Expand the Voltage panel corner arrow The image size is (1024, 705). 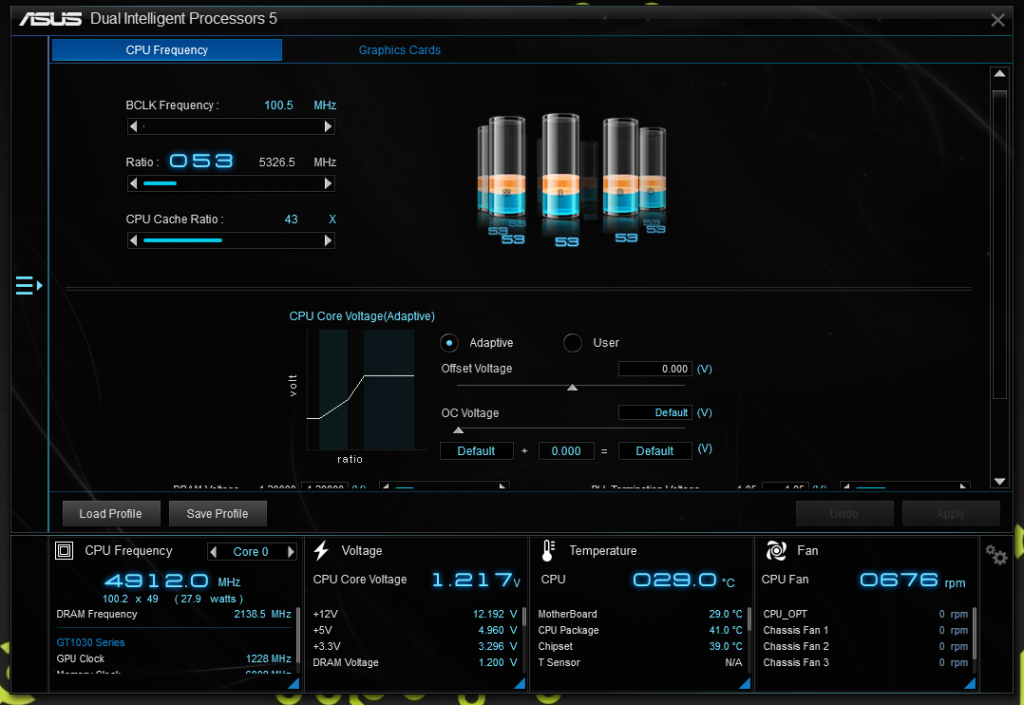point(518,683)
